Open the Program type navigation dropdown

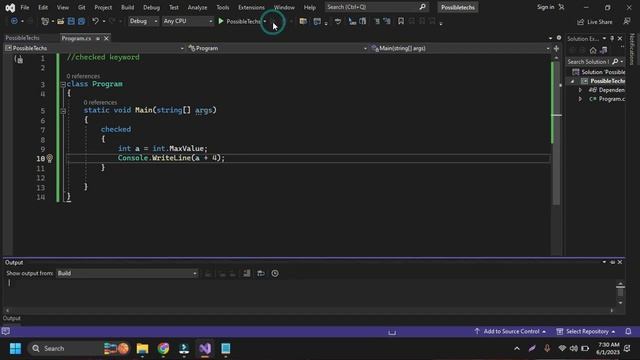click(x=277, y=48)
